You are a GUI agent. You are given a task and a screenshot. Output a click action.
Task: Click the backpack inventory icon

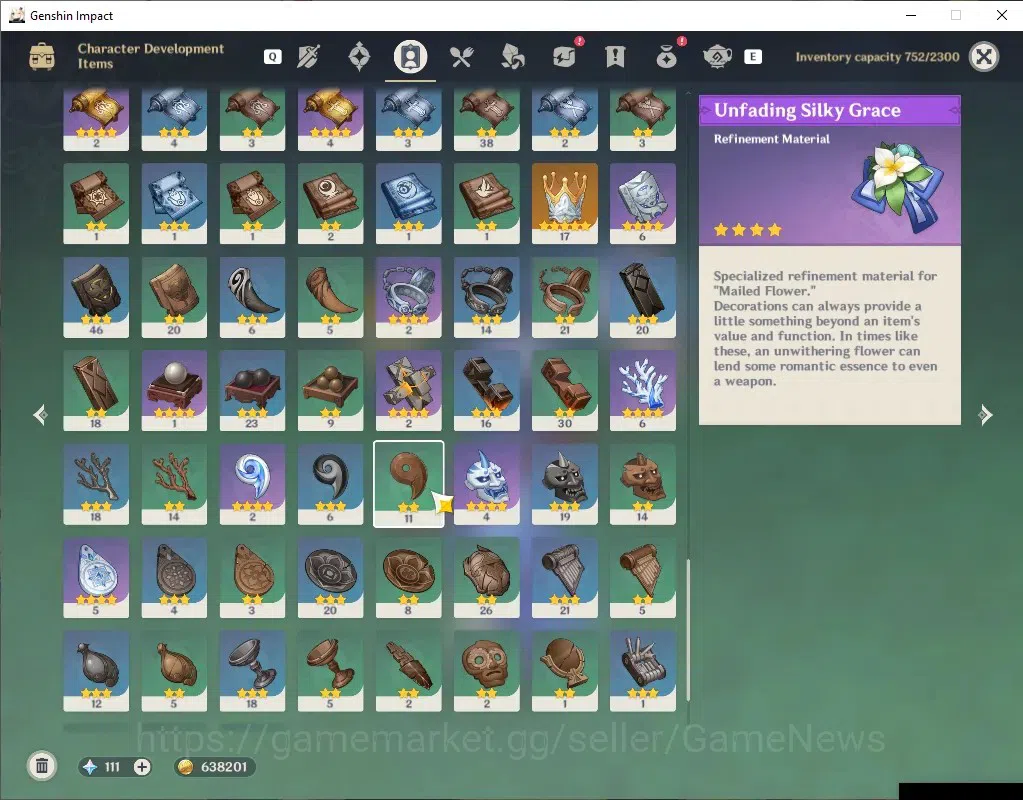[42, 57]
